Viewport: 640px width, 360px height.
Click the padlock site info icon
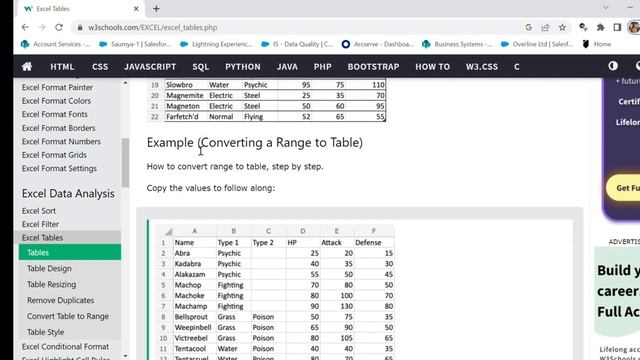click(80, 27)
